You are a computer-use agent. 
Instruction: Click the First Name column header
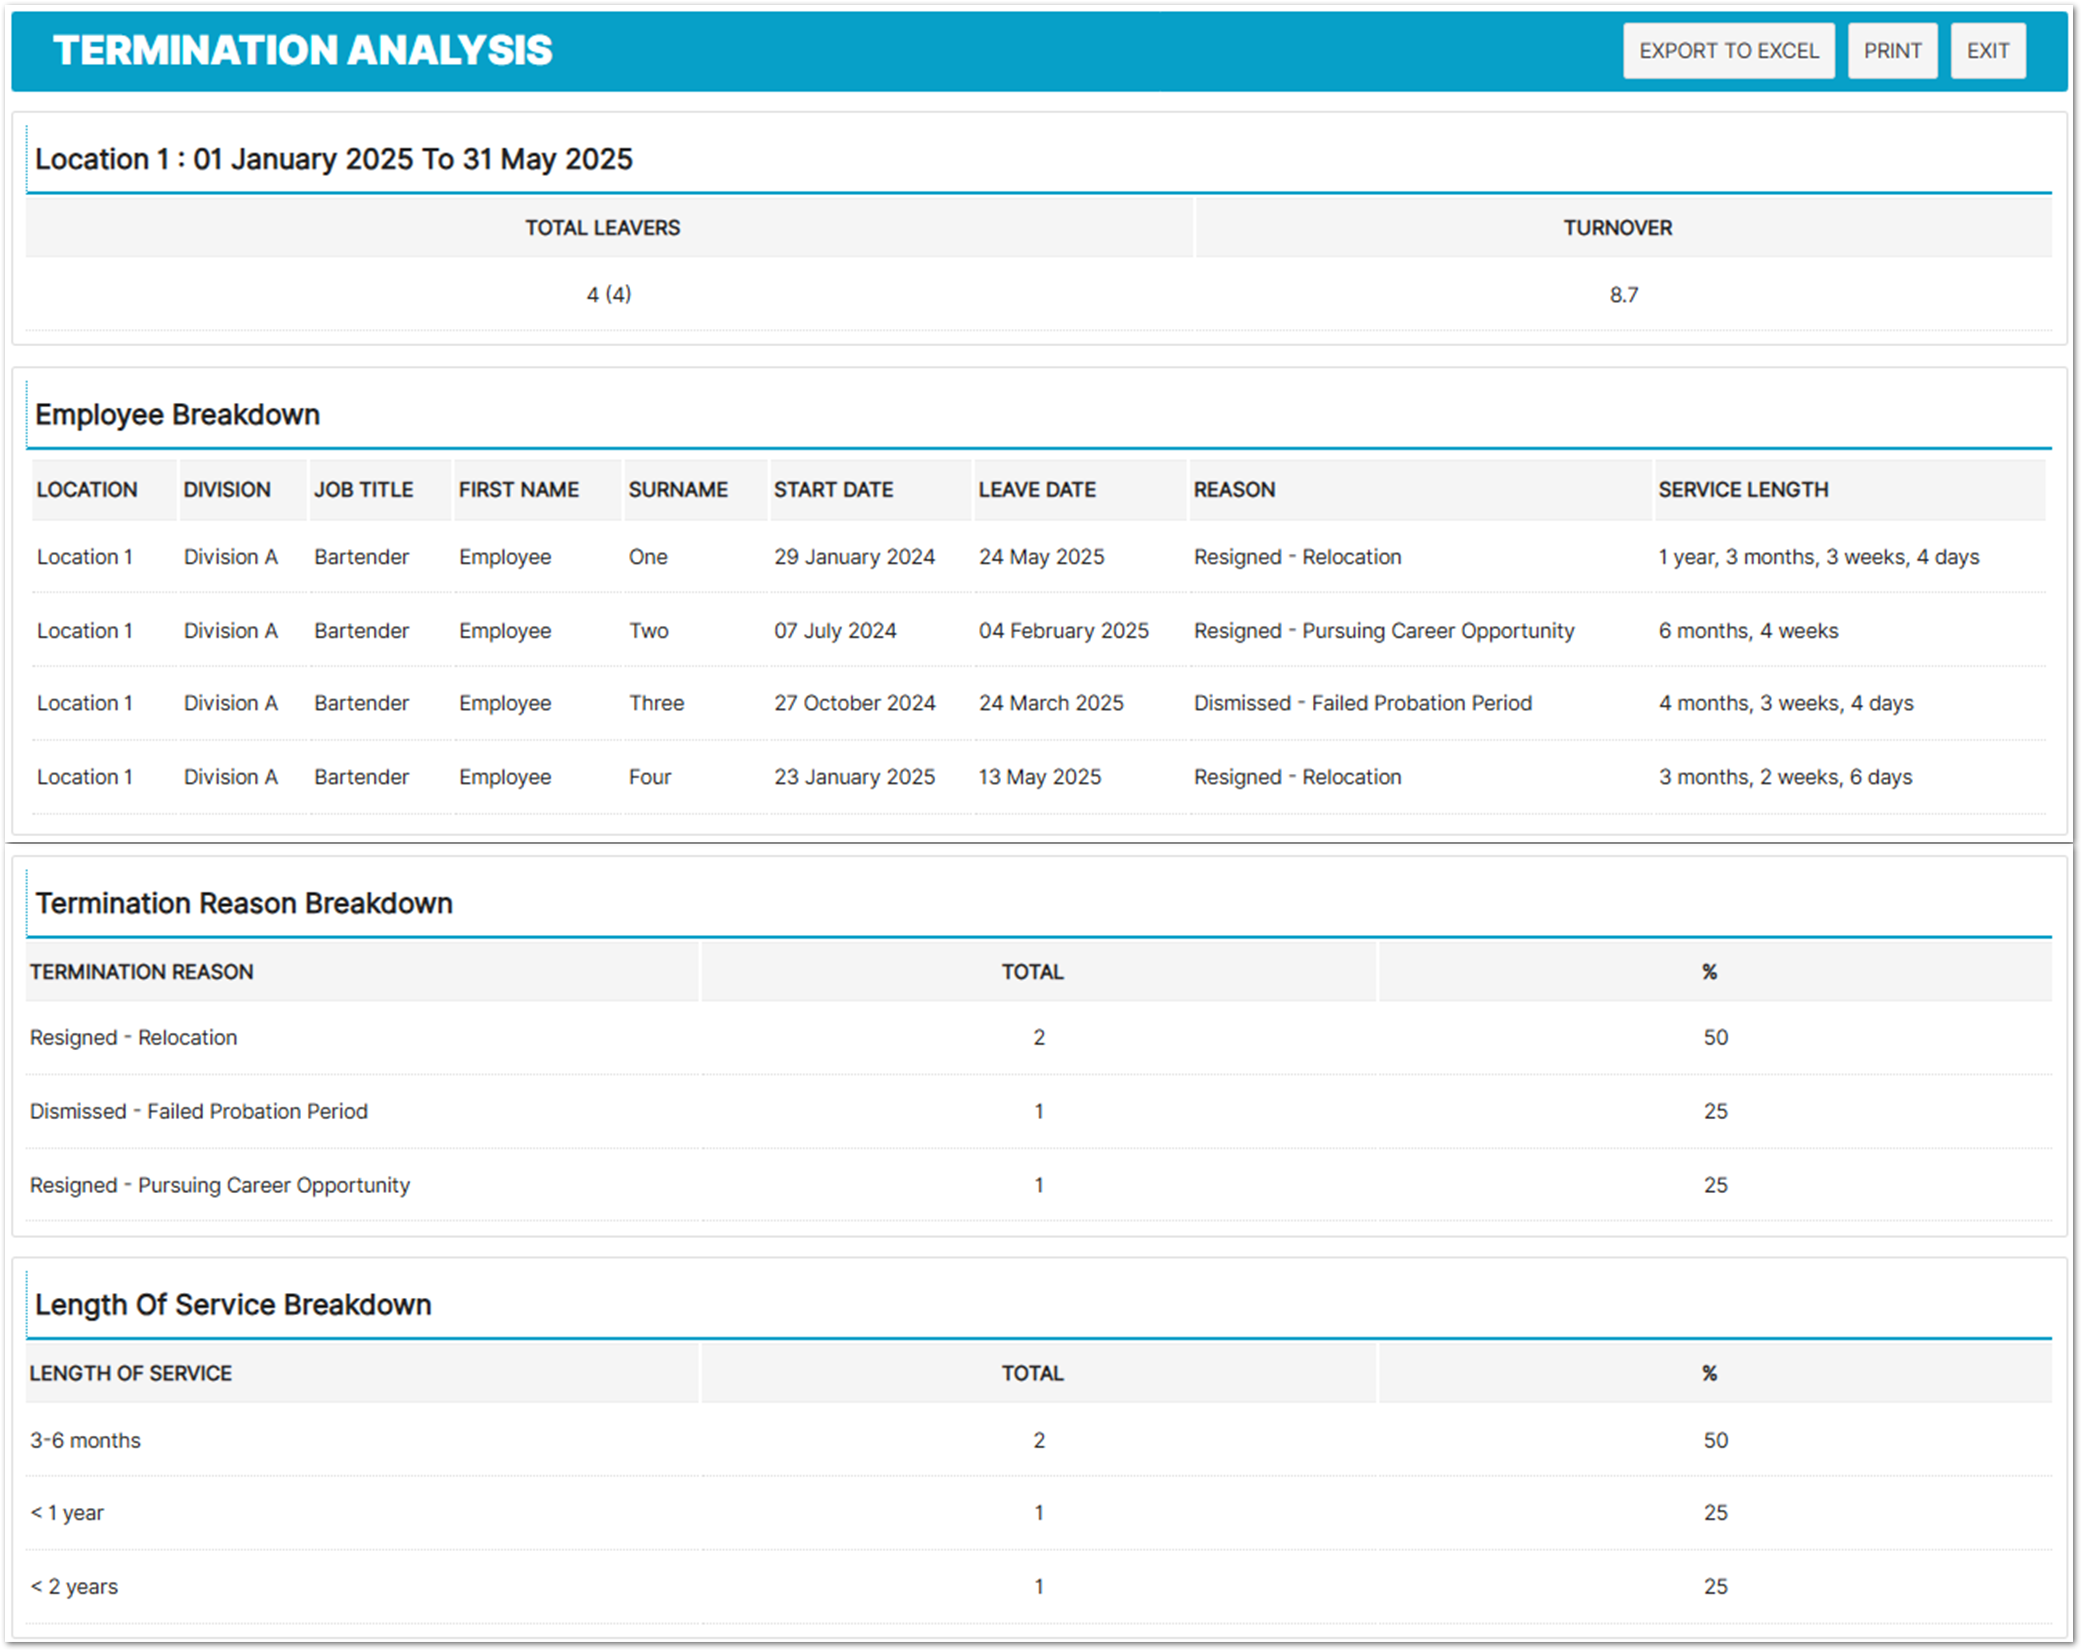click(x=518, y=490)
